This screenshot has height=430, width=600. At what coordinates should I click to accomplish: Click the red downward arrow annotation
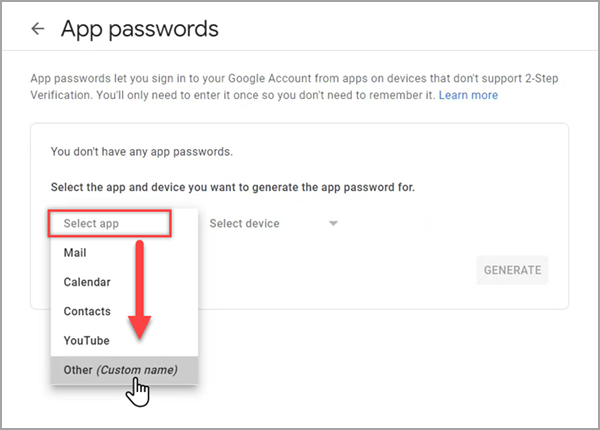(x=140, y=290)
